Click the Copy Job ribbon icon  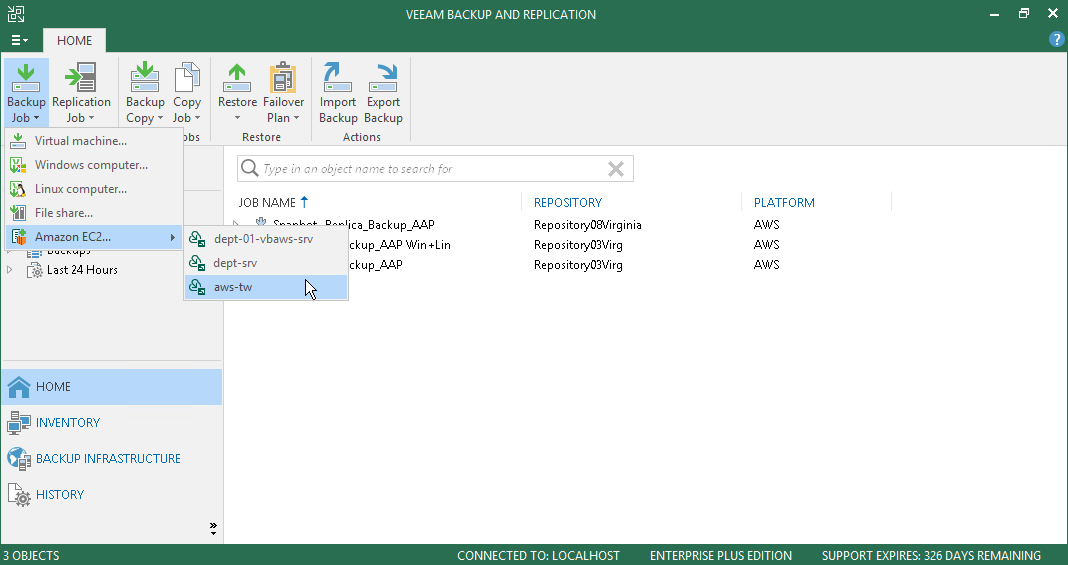187,78
